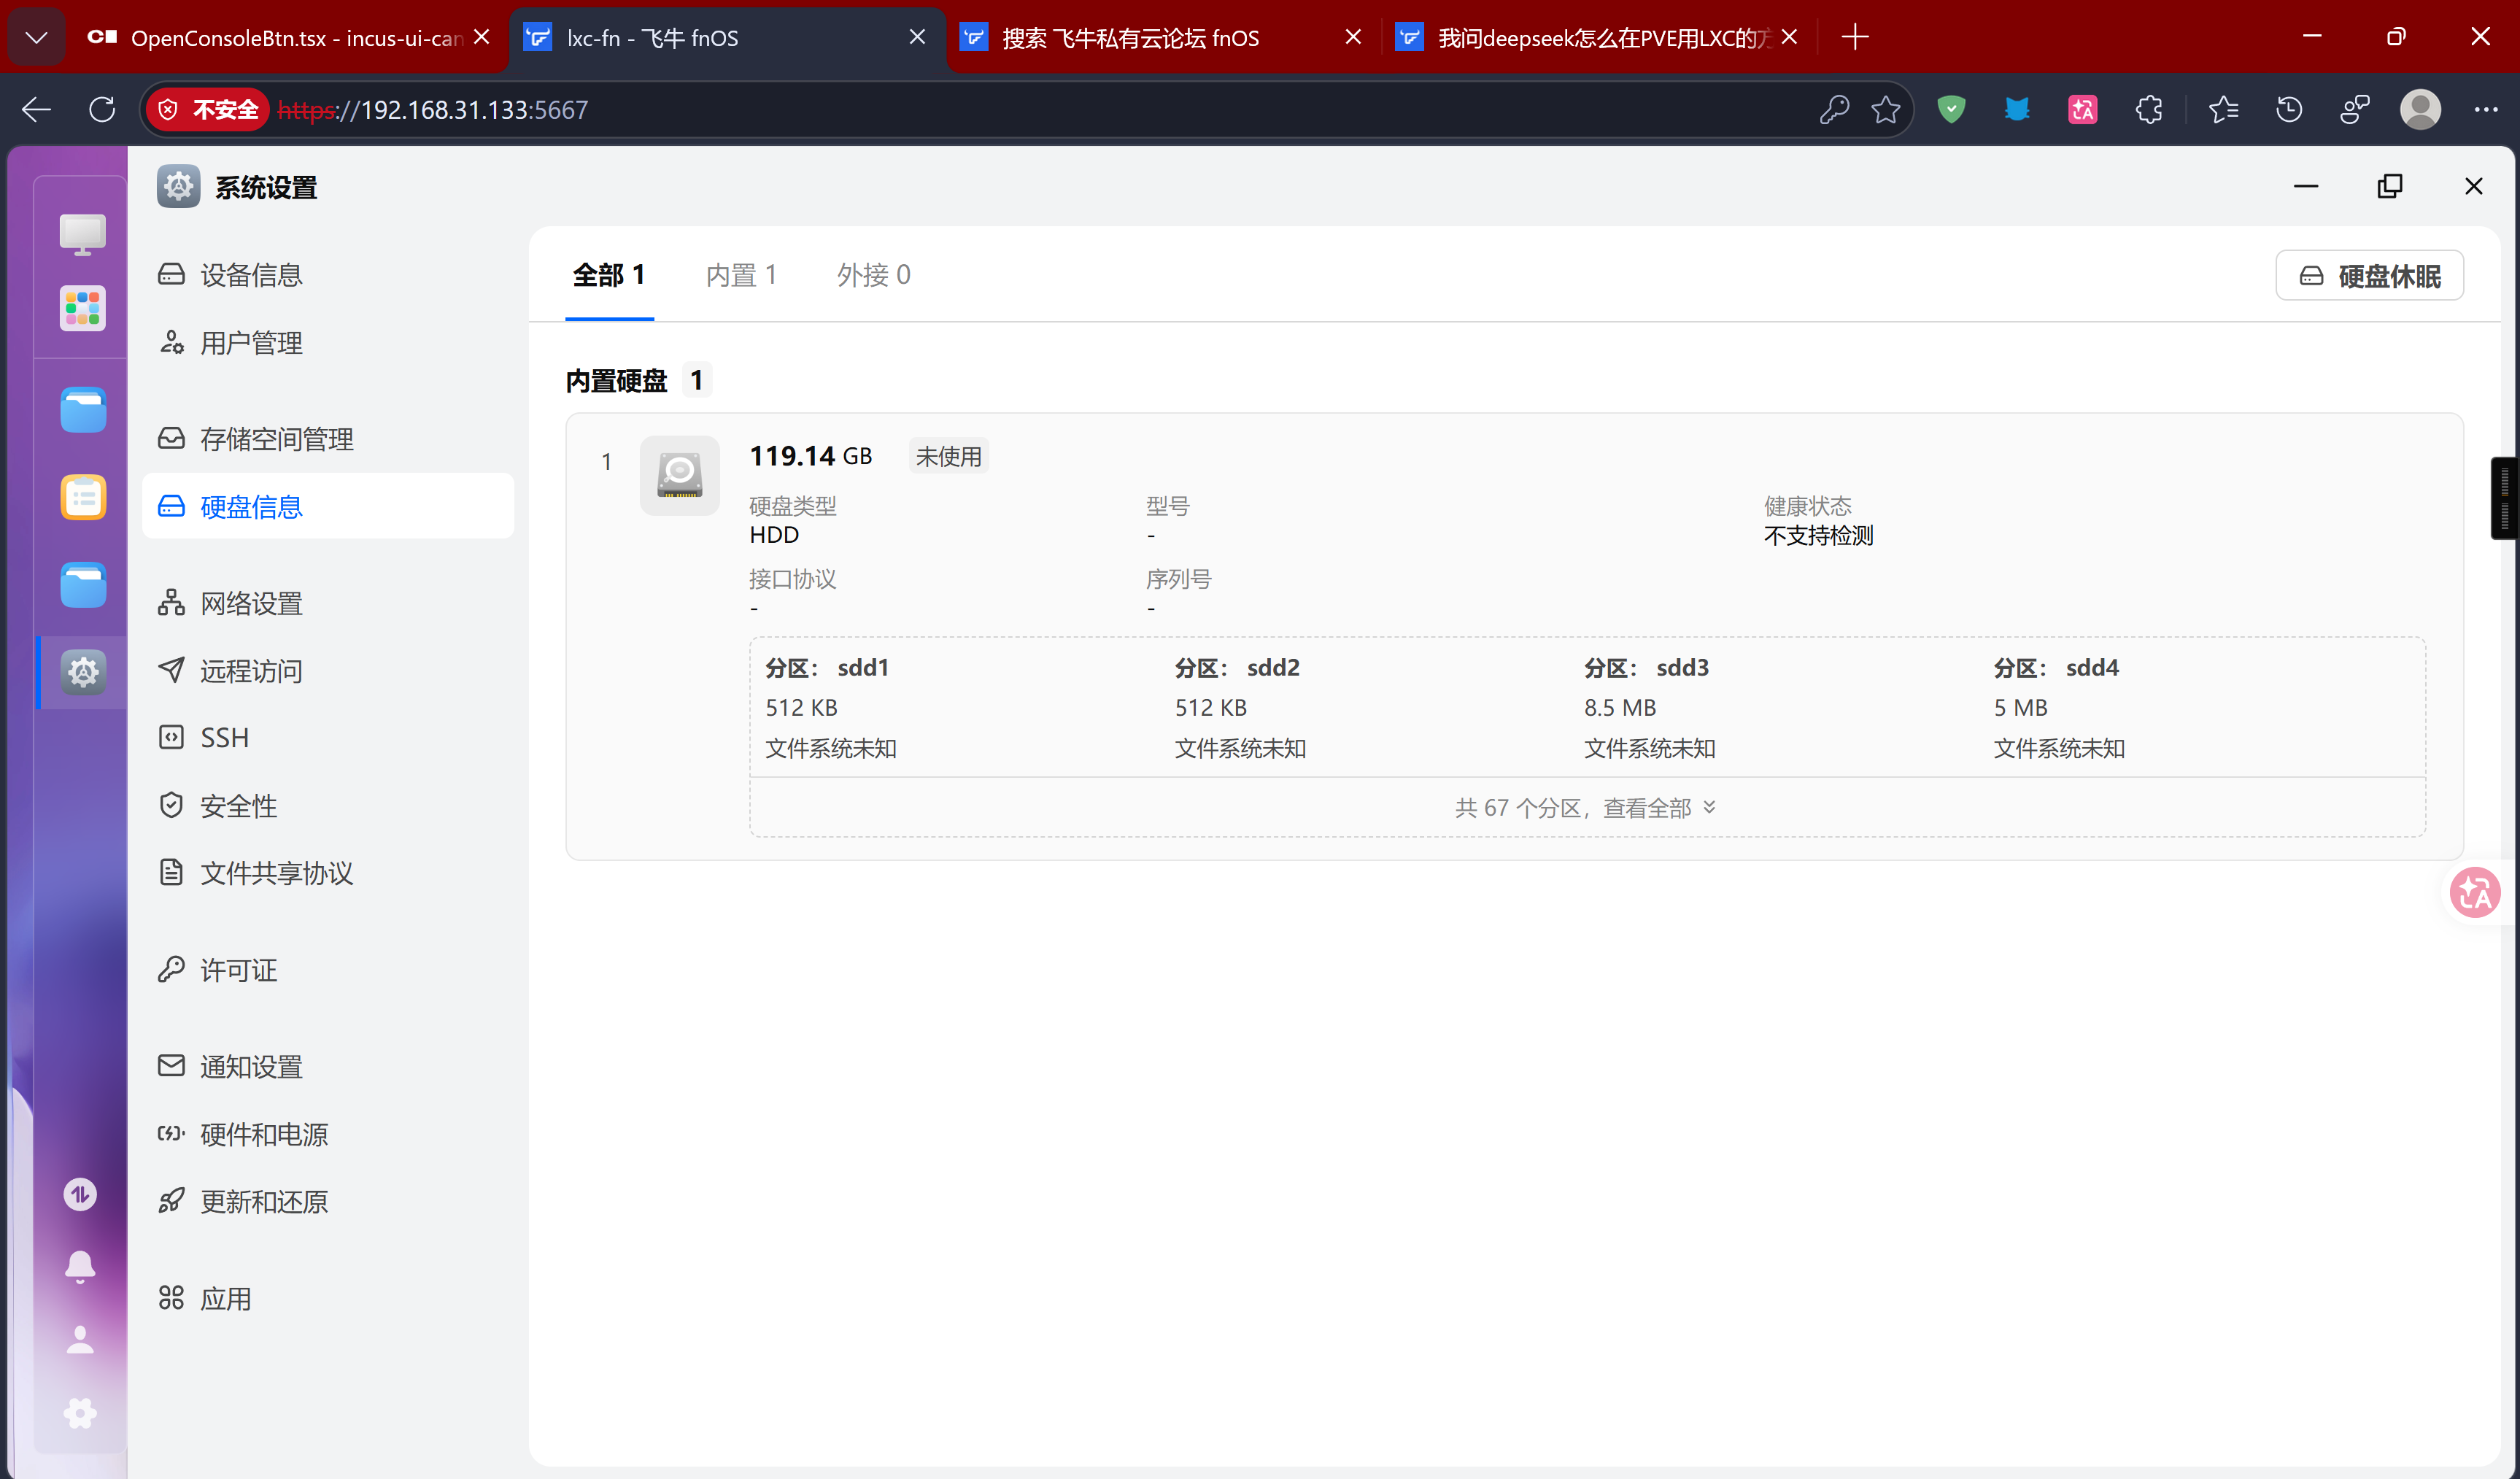Click the 硬盘休眠 button
This screenshot has height=1479, width=2520.
(2369, 276)
